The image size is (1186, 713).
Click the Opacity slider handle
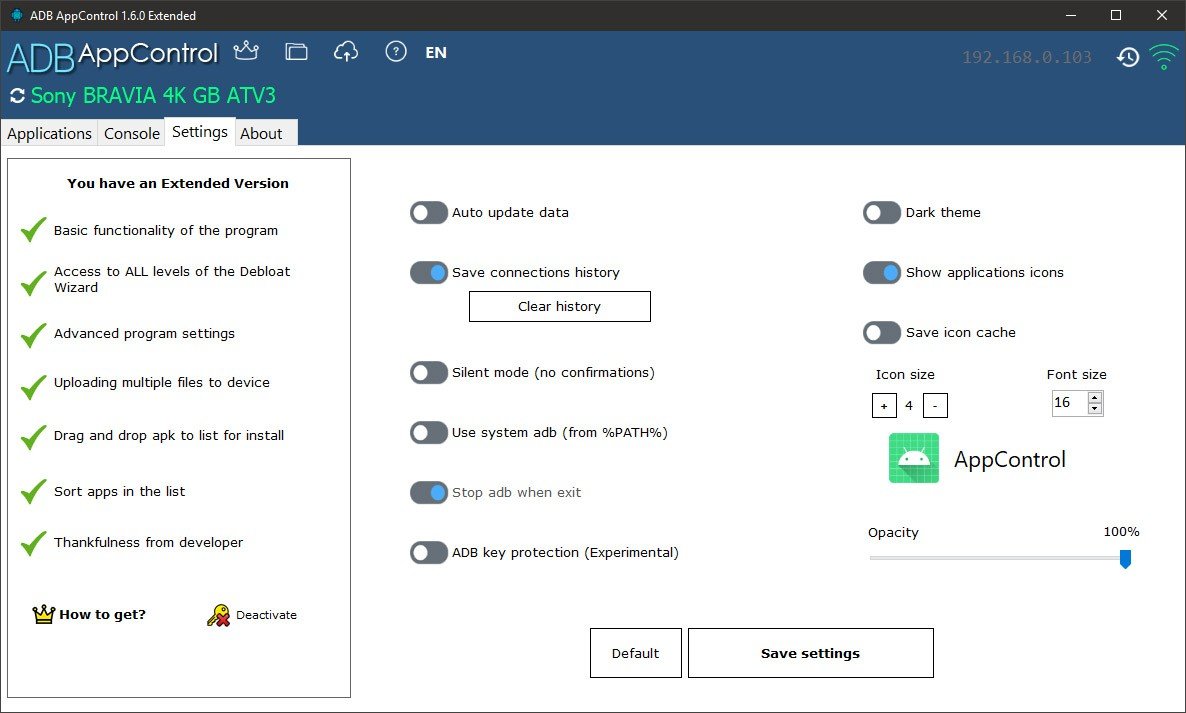(1125, 559)
